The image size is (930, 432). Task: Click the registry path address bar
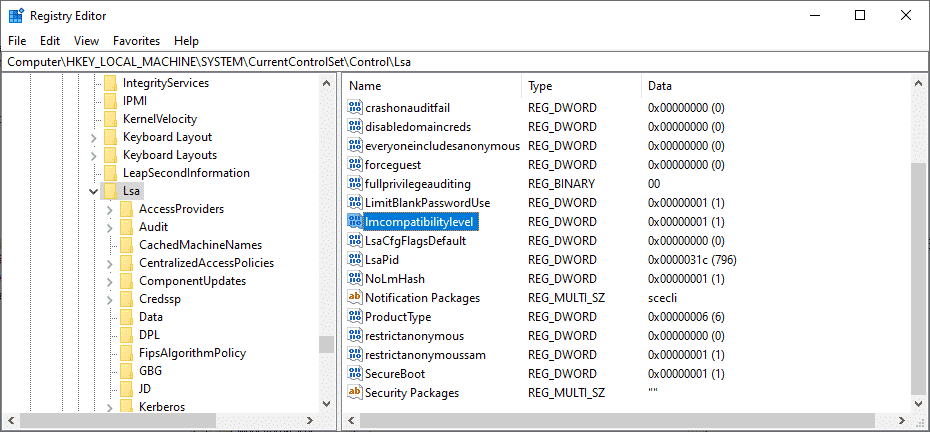(x=465, y=61)
